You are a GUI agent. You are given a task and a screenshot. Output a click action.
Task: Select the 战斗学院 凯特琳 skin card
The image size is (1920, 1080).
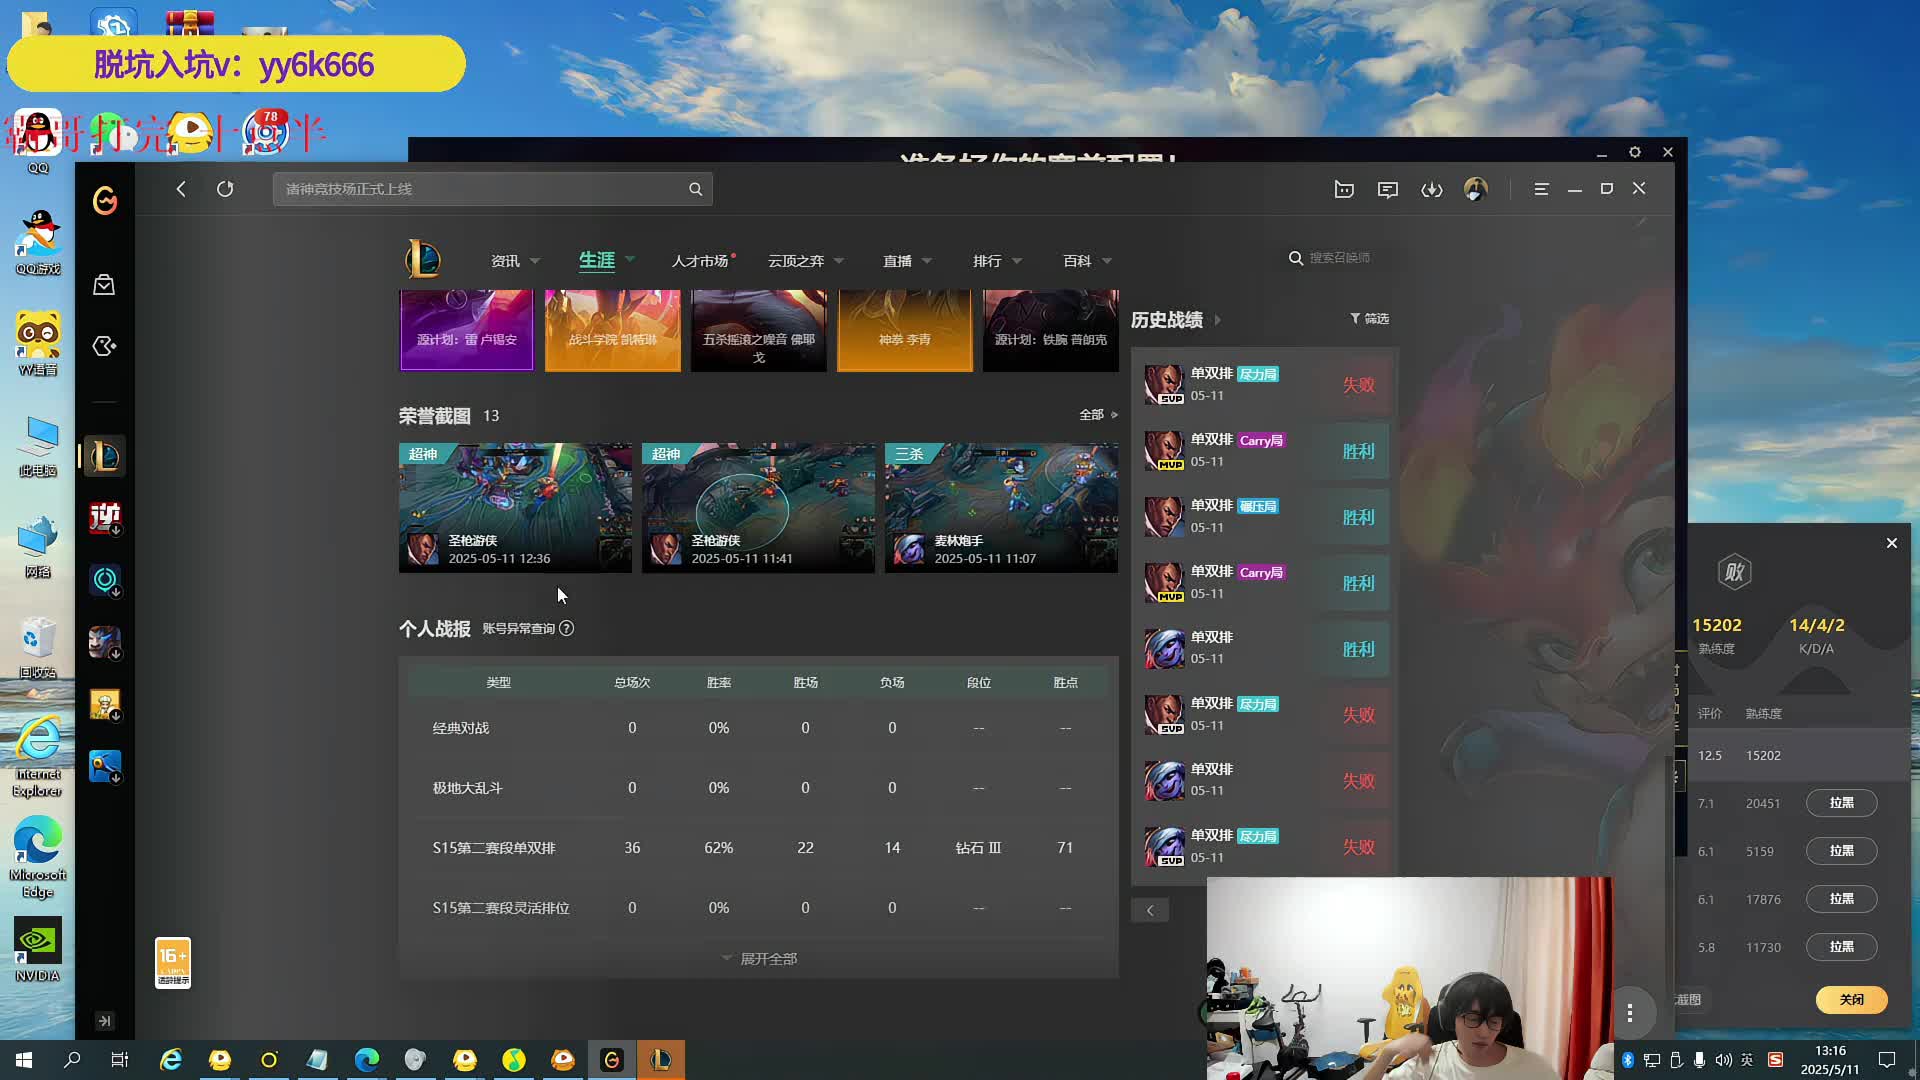(612, 331)
